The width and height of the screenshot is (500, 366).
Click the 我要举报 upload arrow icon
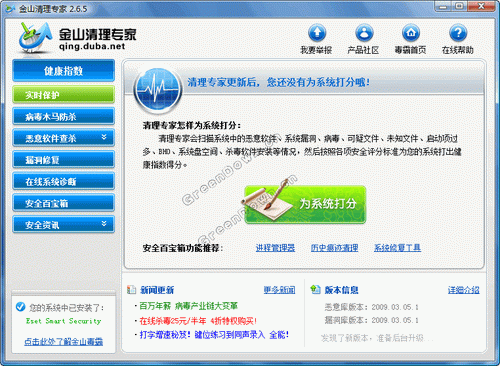point(317,33)
